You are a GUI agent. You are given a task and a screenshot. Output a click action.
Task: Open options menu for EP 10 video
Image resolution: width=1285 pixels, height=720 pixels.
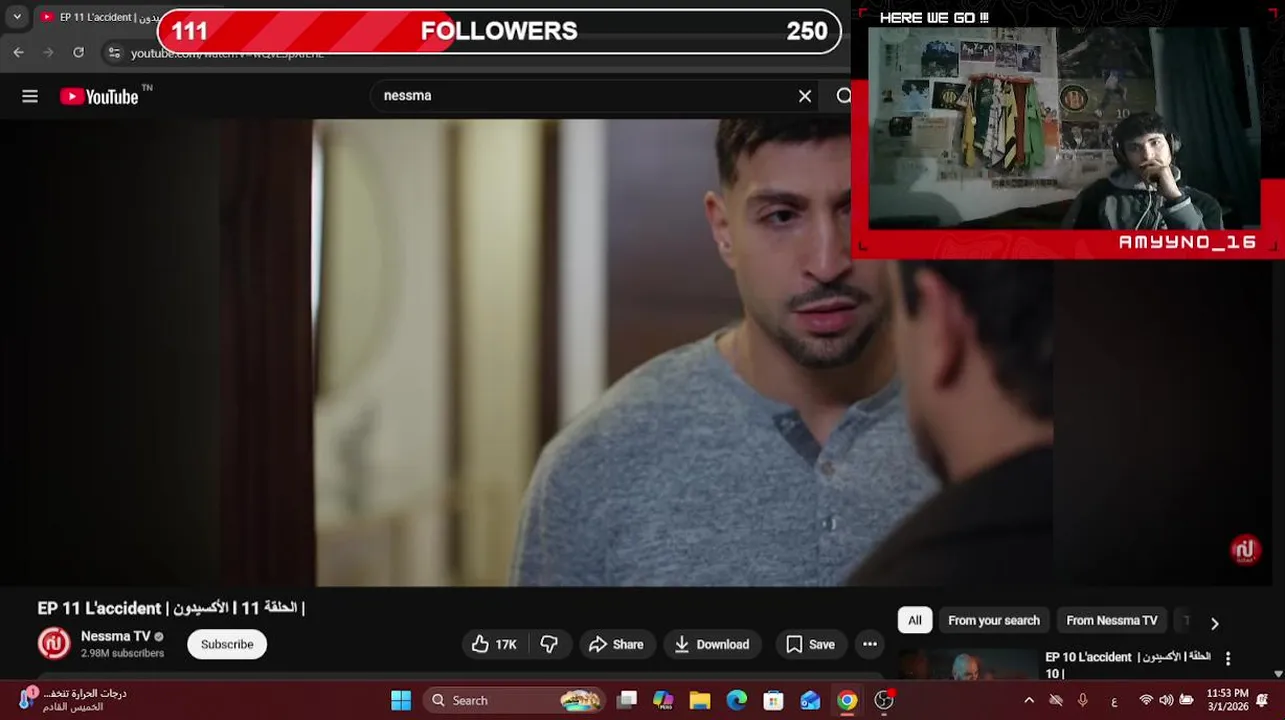tap(1228, 659)
